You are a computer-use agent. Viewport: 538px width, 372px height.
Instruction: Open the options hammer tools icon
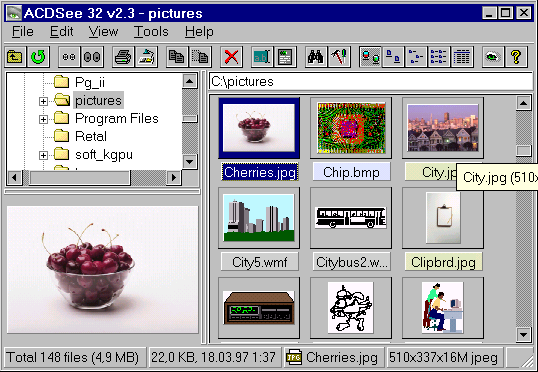click(x=339, y=57)
